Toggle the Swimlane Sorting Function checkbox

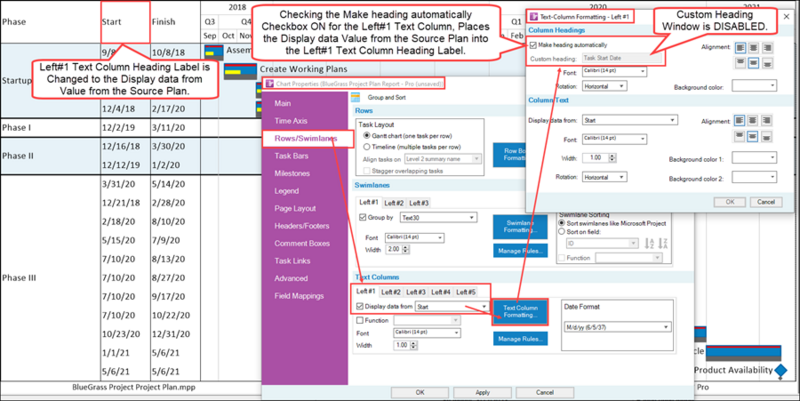[x=562, y=258]
